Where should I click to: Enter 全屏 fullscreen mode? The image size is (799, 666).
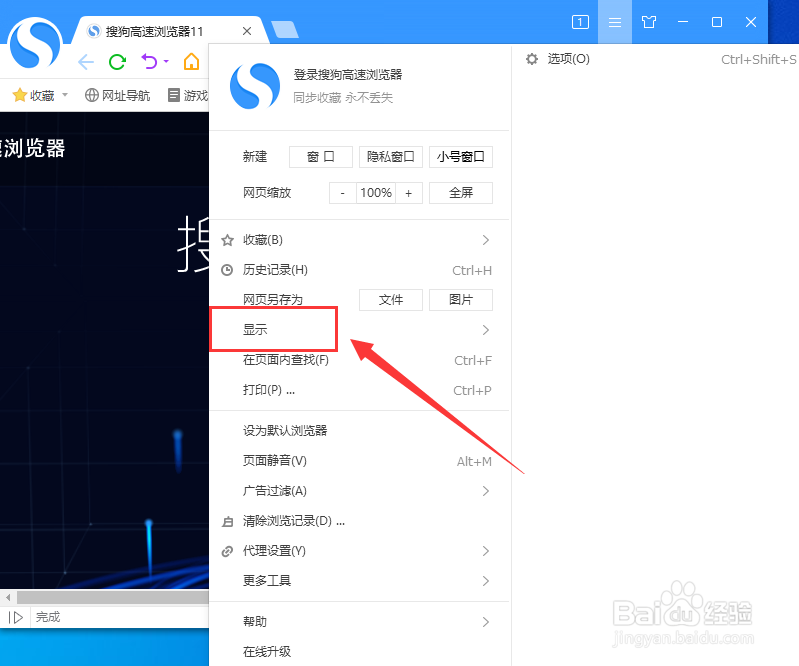coord(461,193)
